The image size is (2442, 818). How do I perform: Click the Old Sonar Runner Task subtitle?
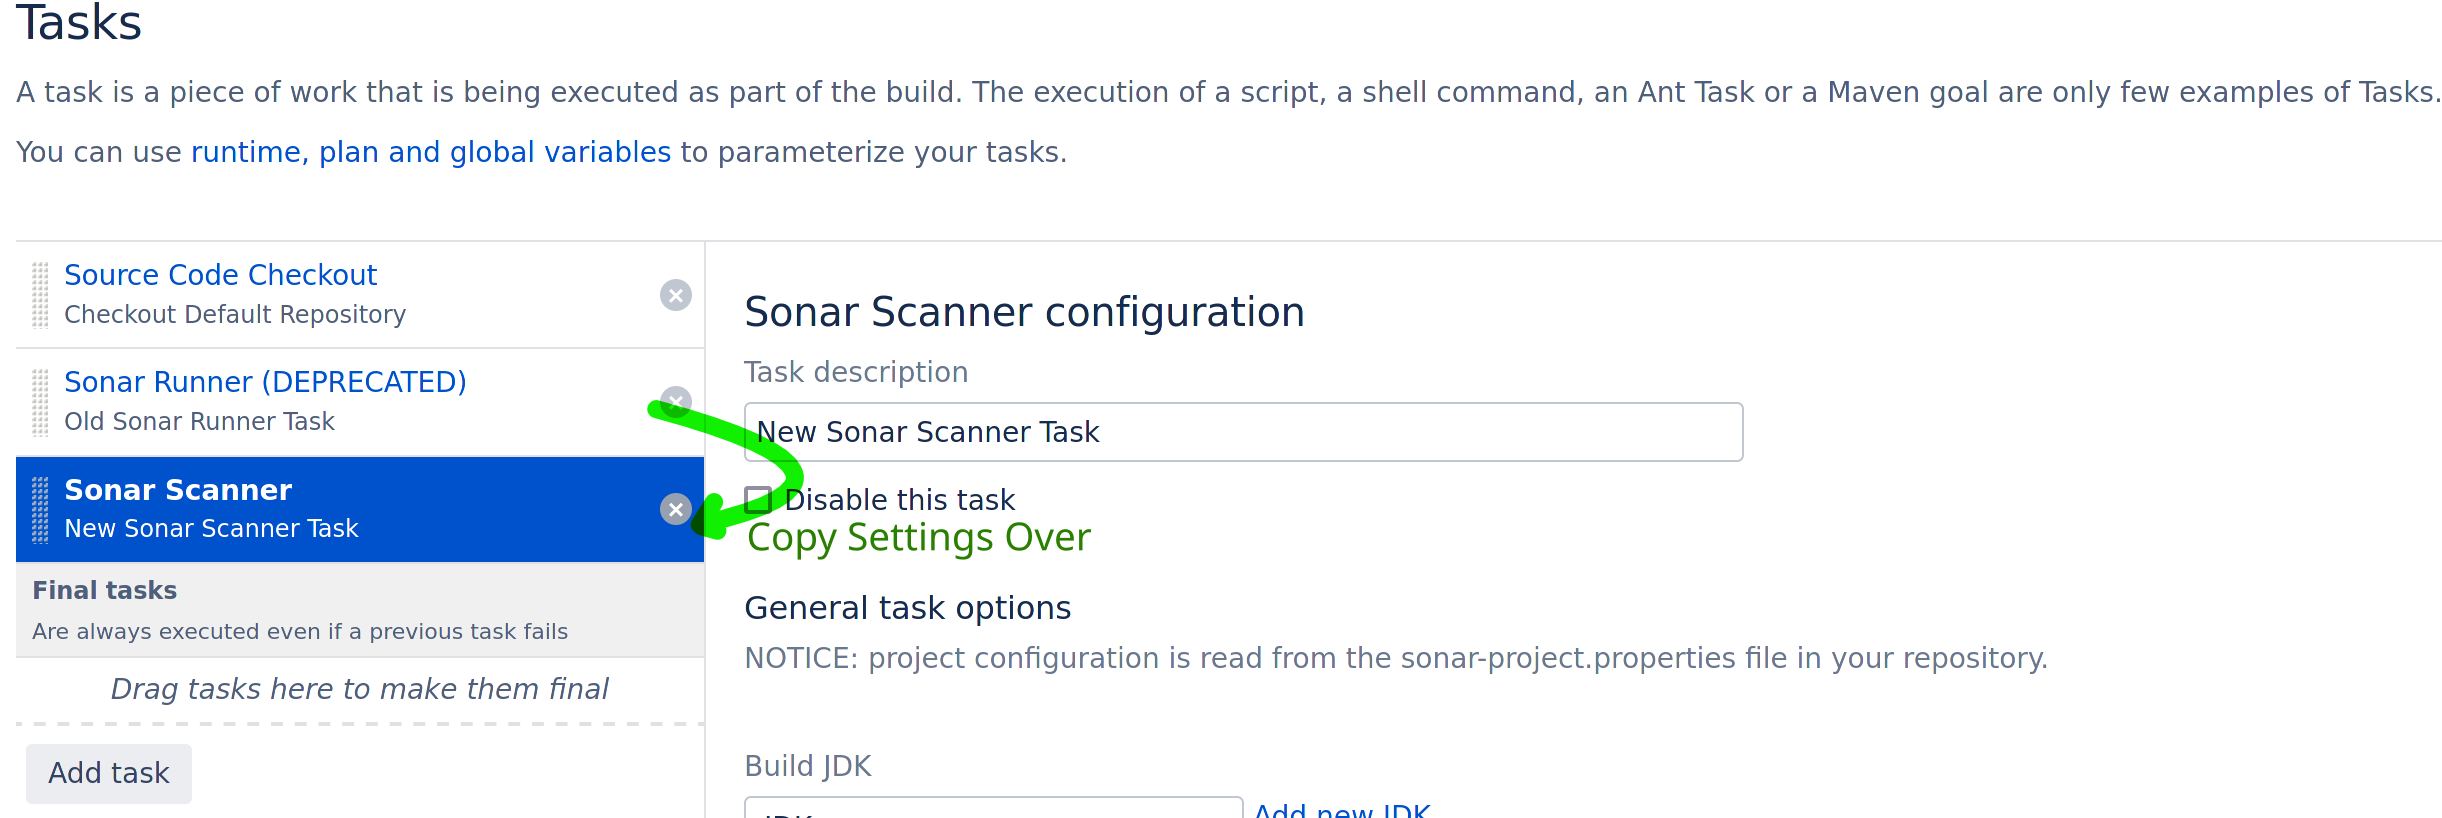(x=199, y=422)
